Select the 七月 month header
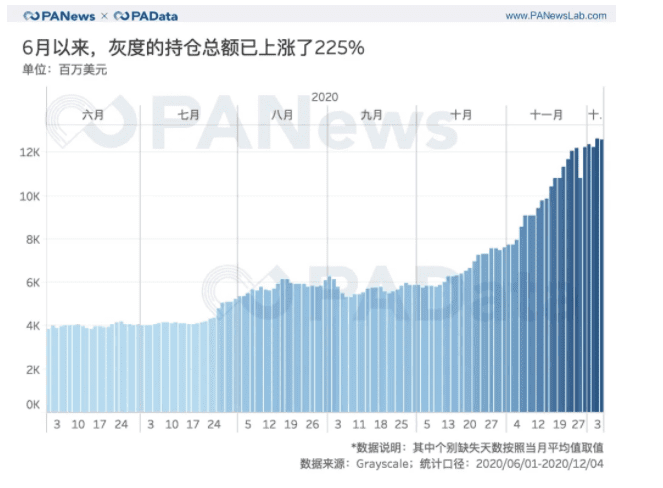The height and width of the screenshot is (488, 663). (188, 115)
